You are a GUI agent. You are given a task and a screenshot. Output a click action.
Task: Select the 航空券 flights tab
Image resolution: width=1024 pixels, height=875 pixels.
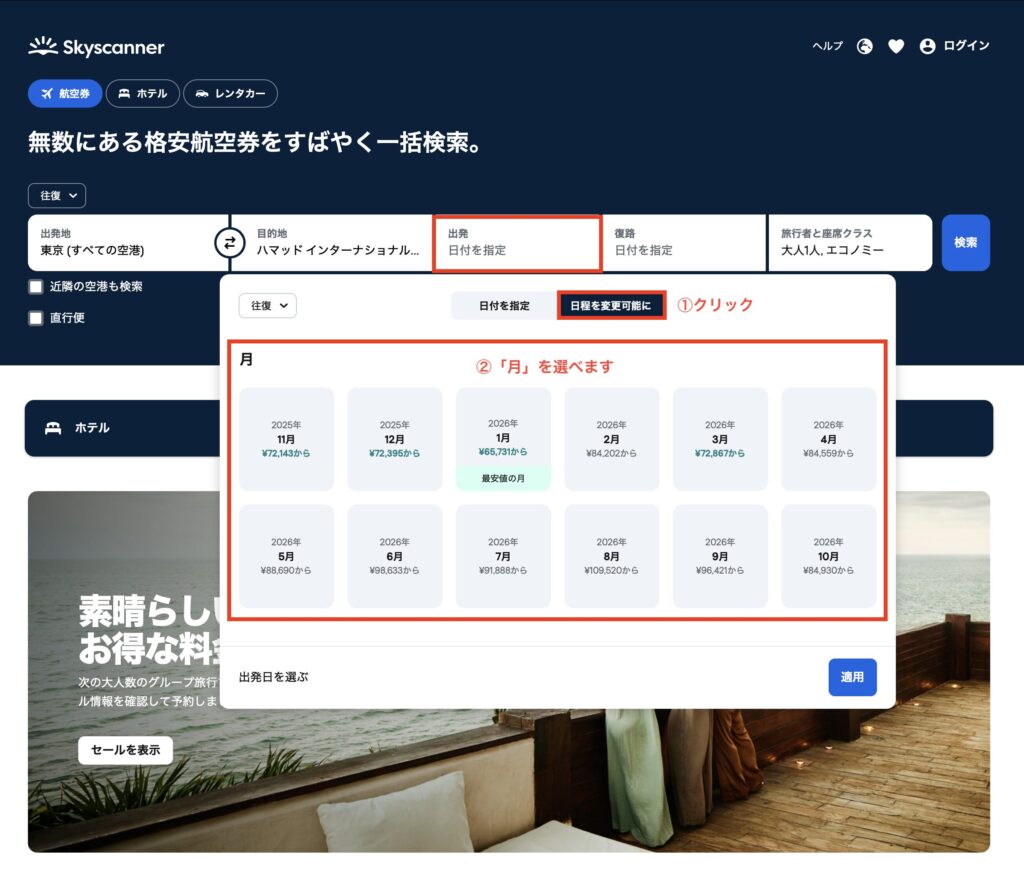65,93
